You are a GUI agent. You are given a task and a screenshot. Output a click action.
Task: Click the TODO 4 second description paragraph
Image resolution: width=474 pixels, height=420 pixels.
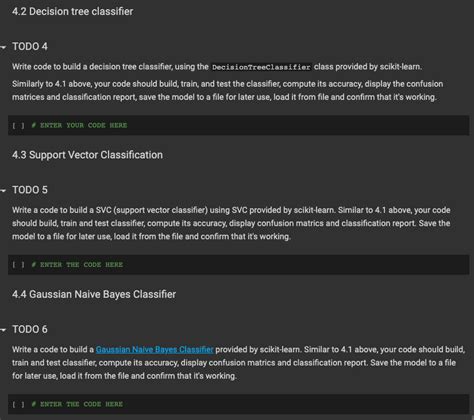click(228, 90)
